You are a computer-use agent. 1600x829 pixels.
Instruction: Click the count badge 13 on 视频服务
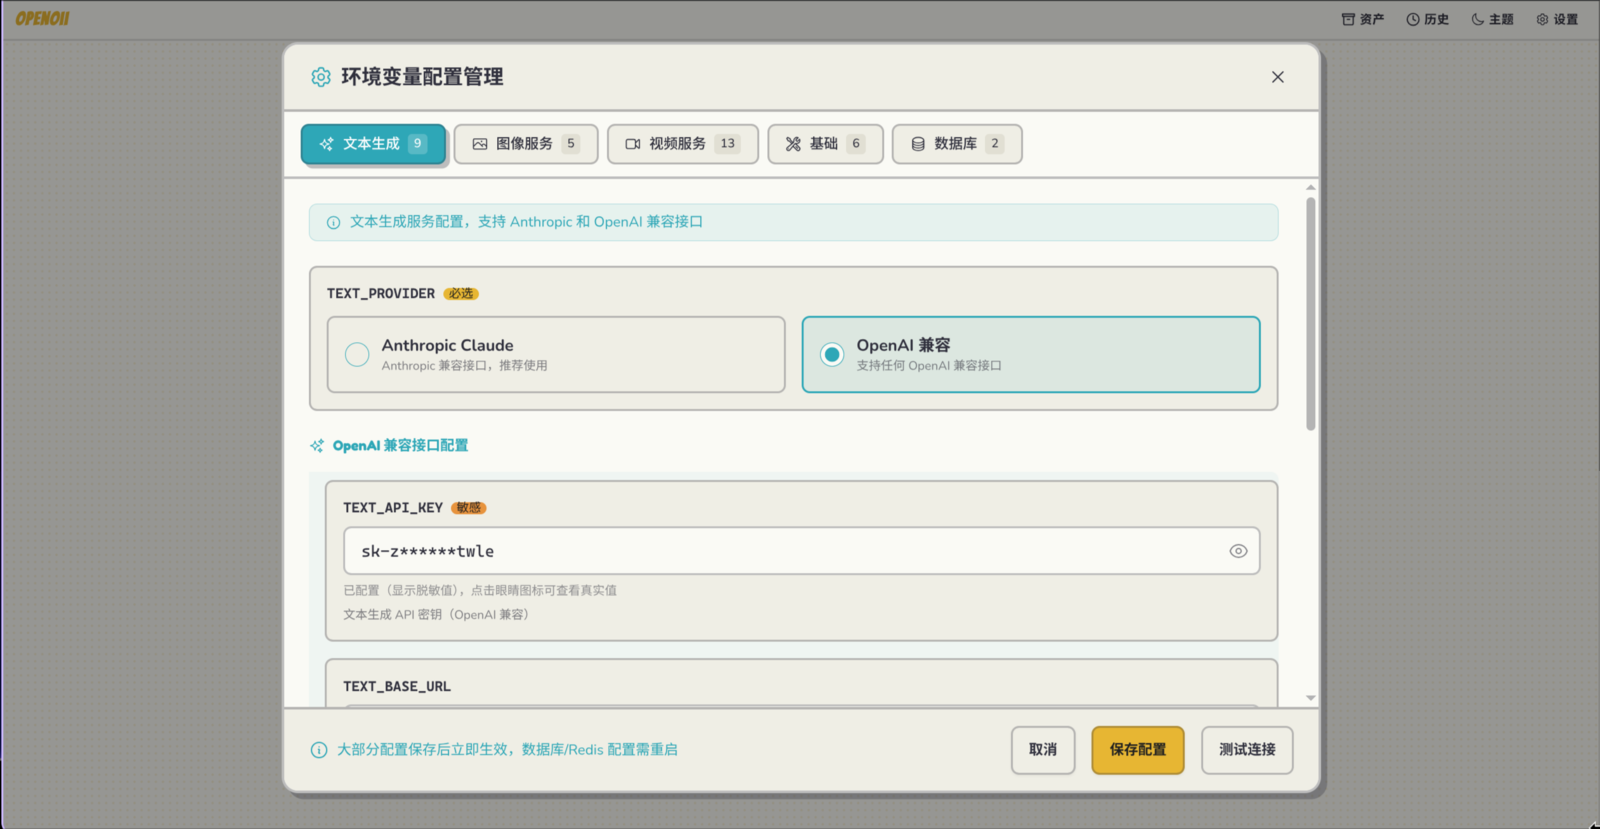pos(727,144)
